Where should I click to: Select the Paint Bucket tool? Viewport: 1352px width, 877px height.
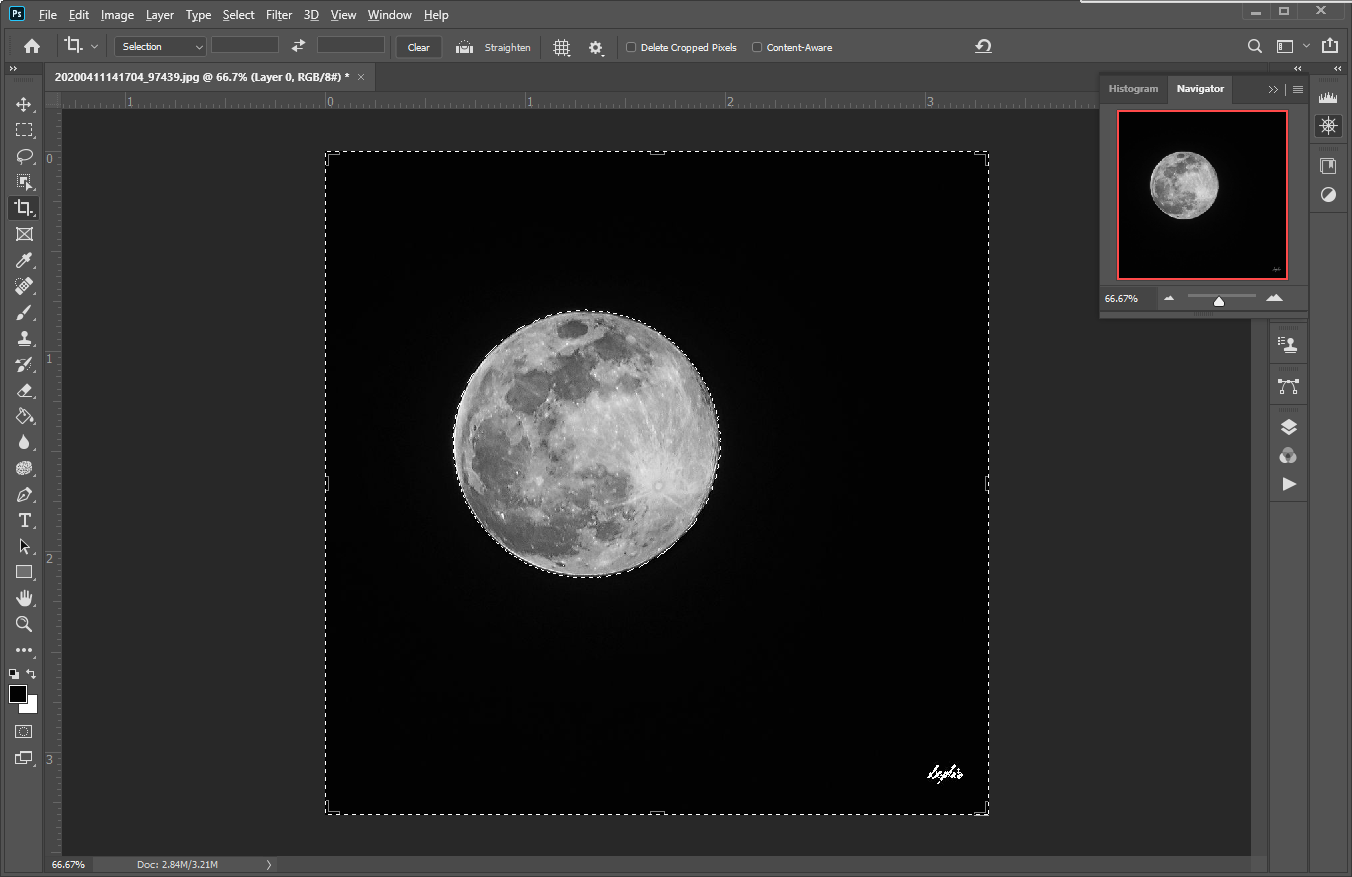click(24, 416)
